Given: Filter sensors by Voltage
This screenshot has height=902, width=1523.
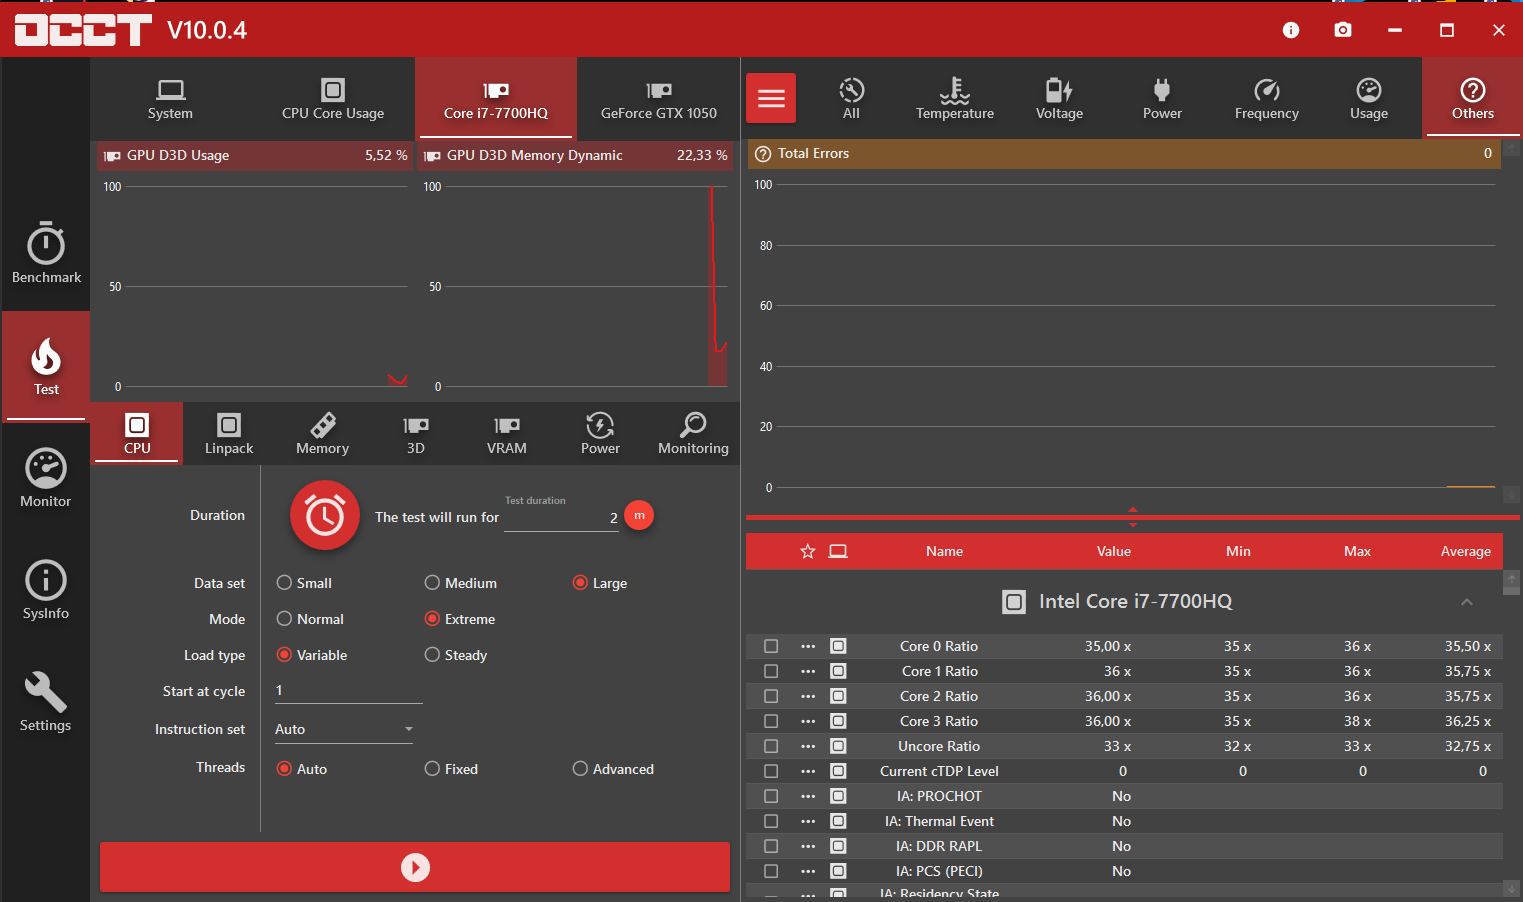Looking at the screenshot, I should (1059, 98).
